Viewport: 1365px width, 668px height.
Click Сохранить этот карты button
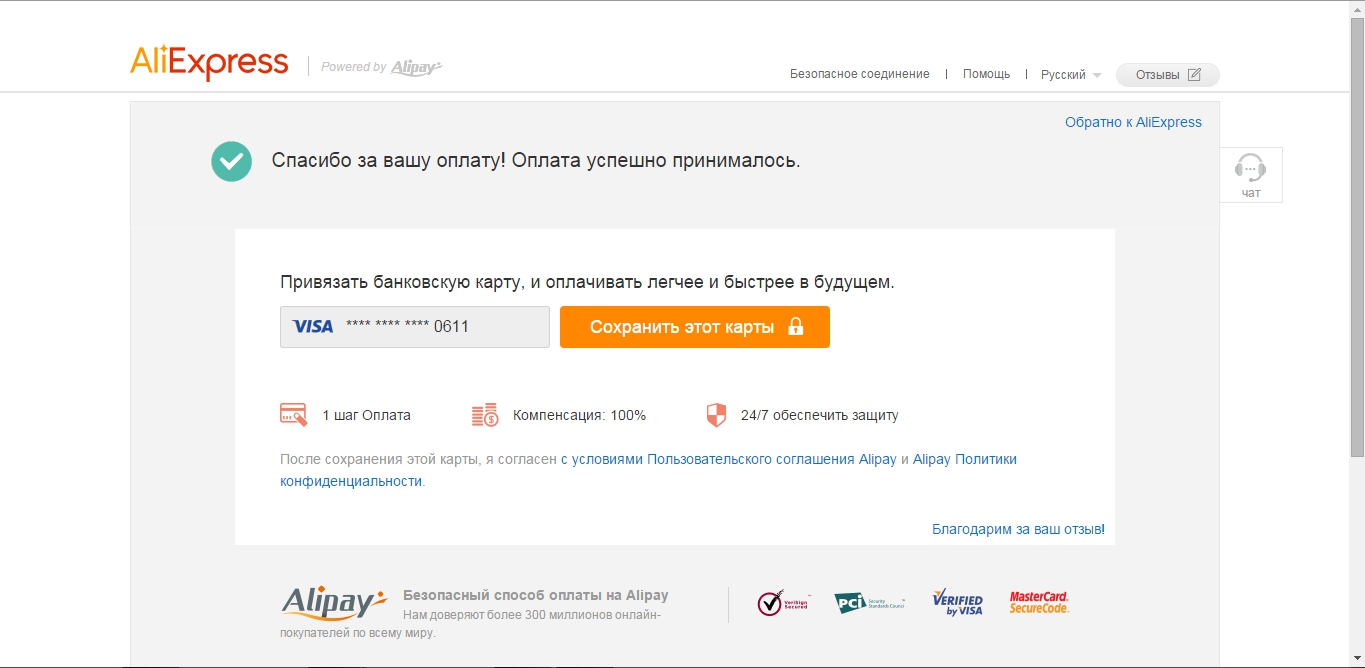tap(695, 327)
